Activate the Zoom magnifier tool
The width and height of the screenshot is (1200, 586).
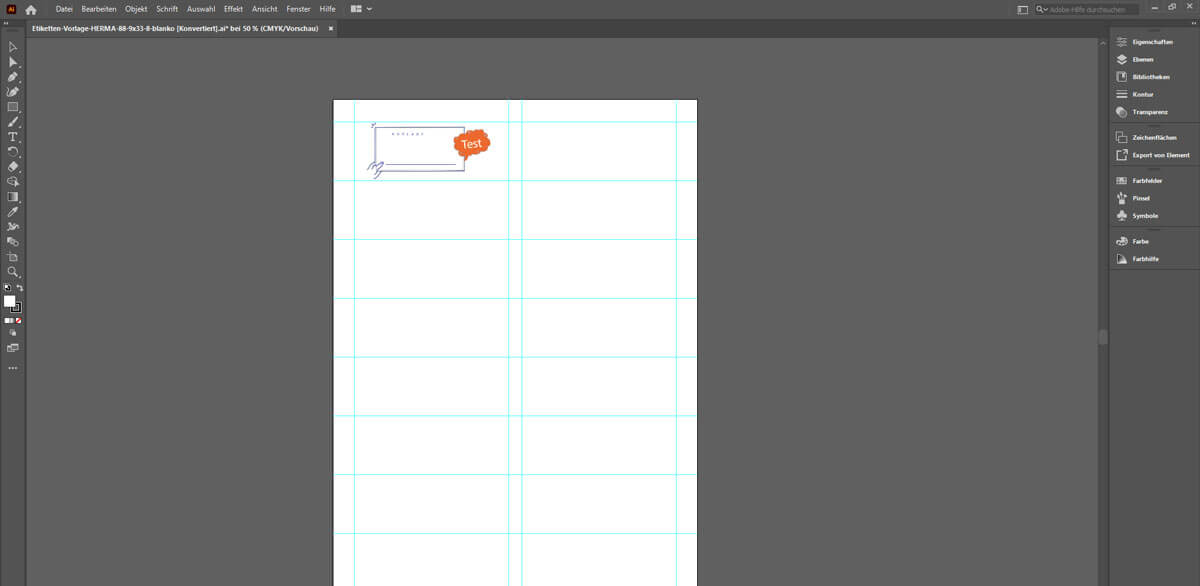click(13, 272)
